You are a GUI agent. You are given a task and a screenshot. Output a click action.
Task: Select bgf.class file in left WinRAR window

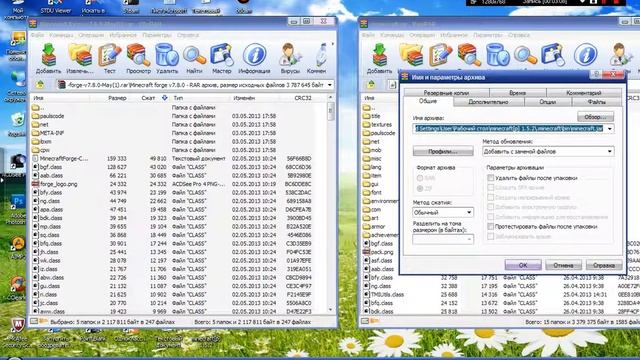coord(51,167)
